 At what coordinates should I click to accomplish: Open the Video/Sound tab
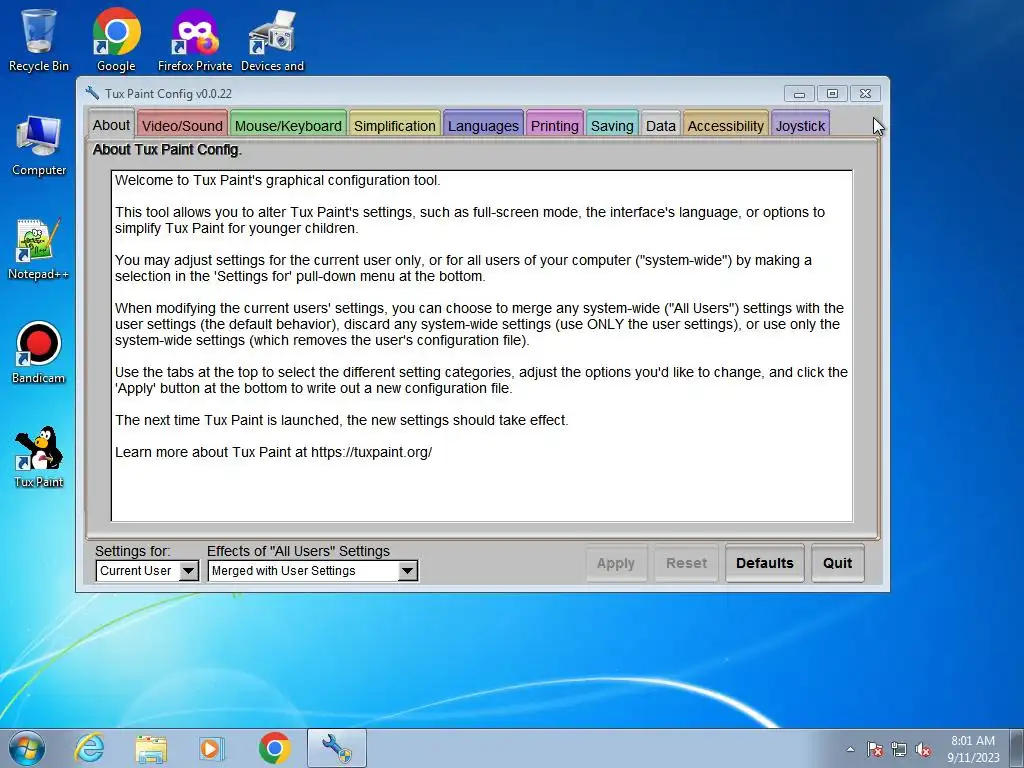(182, 125)
